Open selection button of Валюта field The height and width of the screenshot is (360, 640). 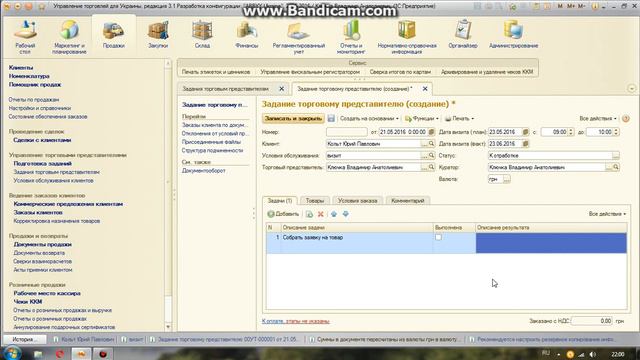click(507, 179)
